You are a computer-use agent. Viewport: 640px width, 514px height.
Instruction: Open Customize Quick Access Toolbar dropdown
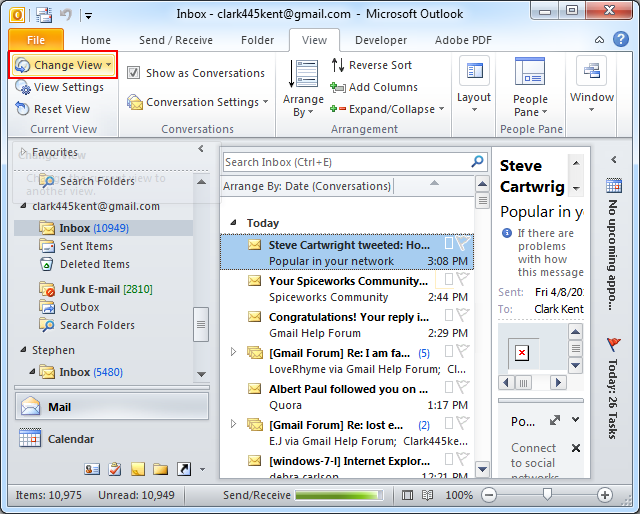coord(88,16)
